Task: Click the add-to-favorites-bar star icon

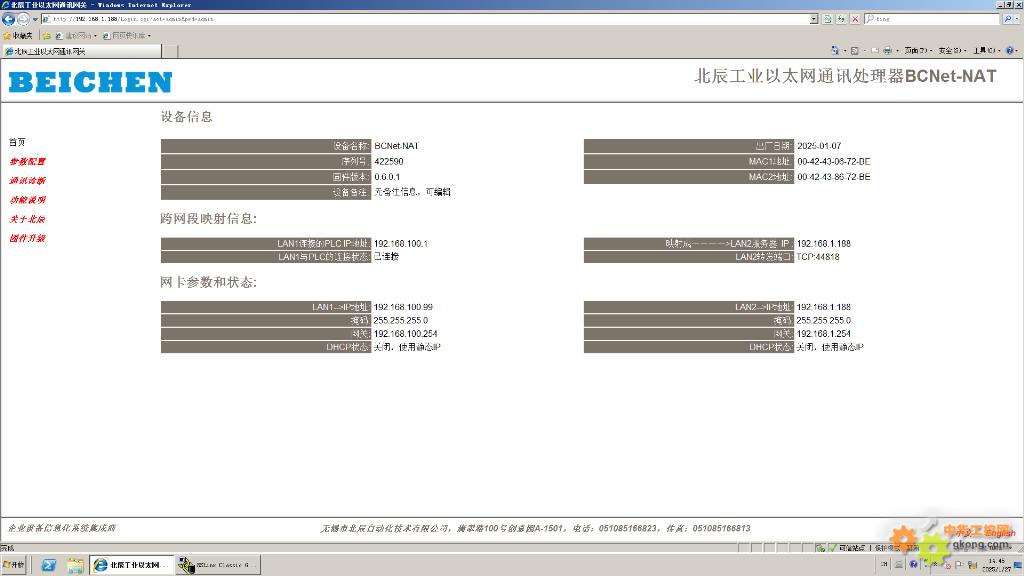Action: tap(47, 35)
